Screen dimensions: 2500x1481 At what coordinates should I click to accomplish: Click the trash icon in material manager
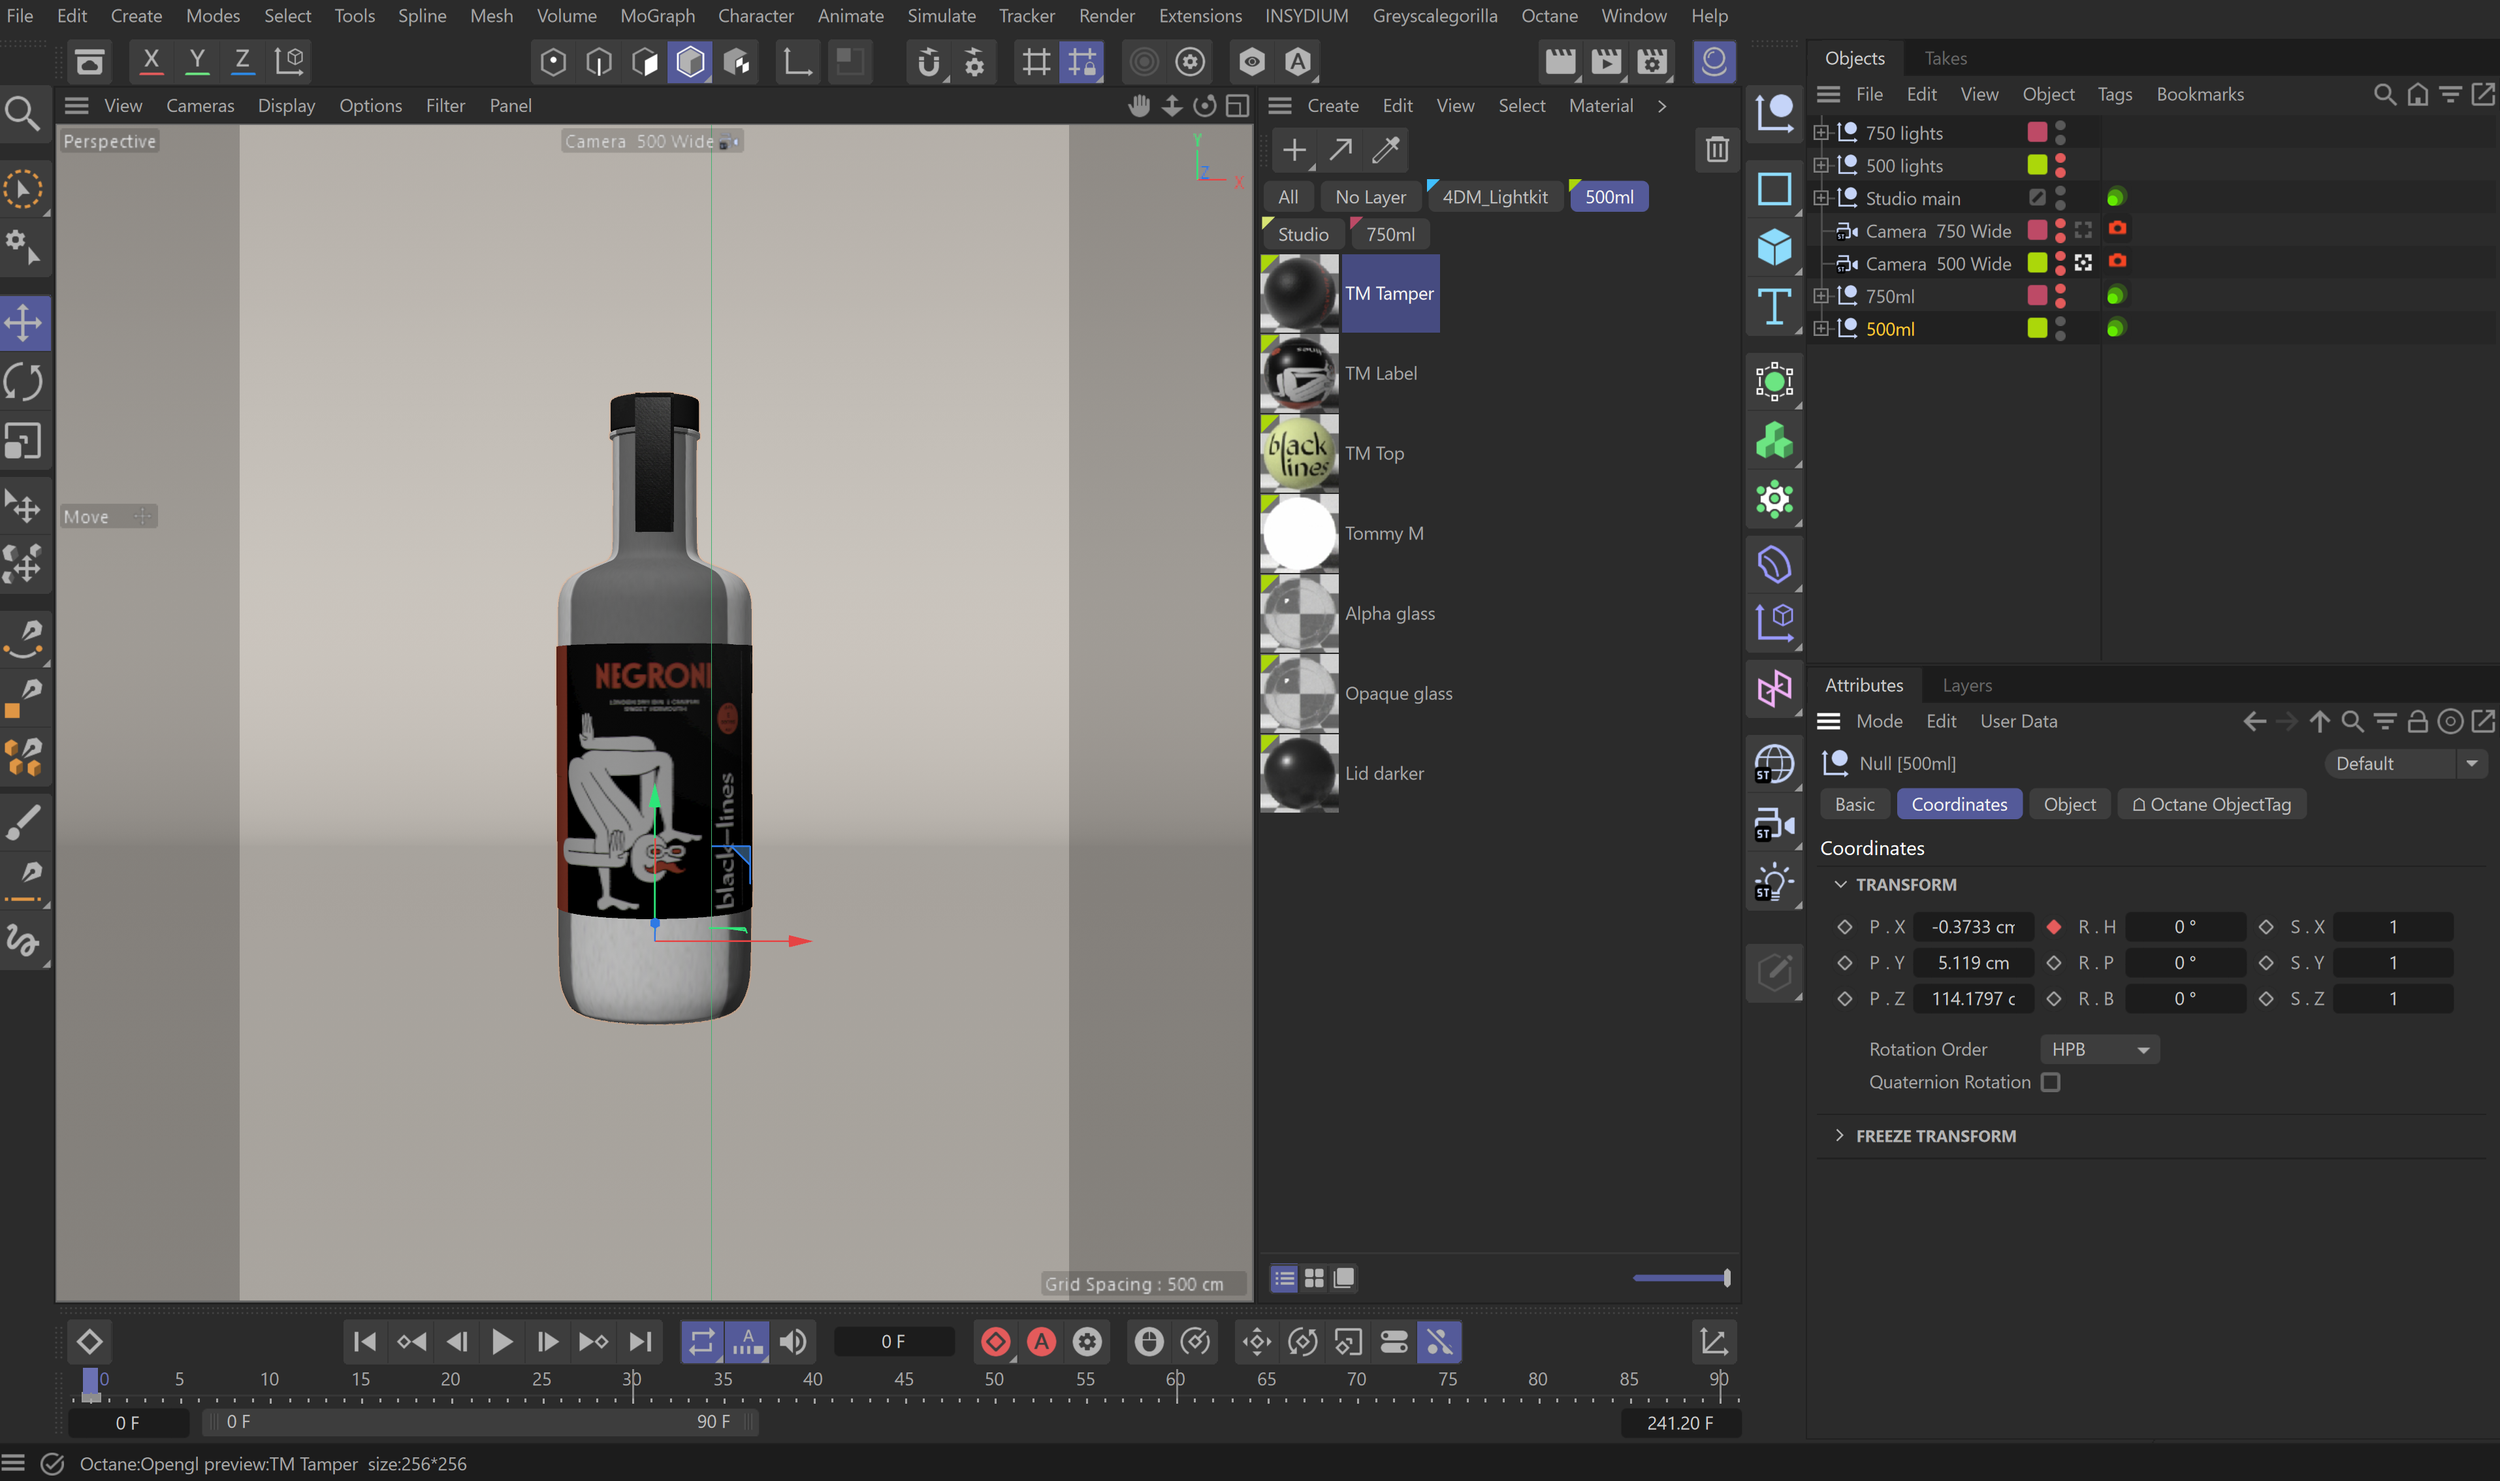click(1716, 150)
